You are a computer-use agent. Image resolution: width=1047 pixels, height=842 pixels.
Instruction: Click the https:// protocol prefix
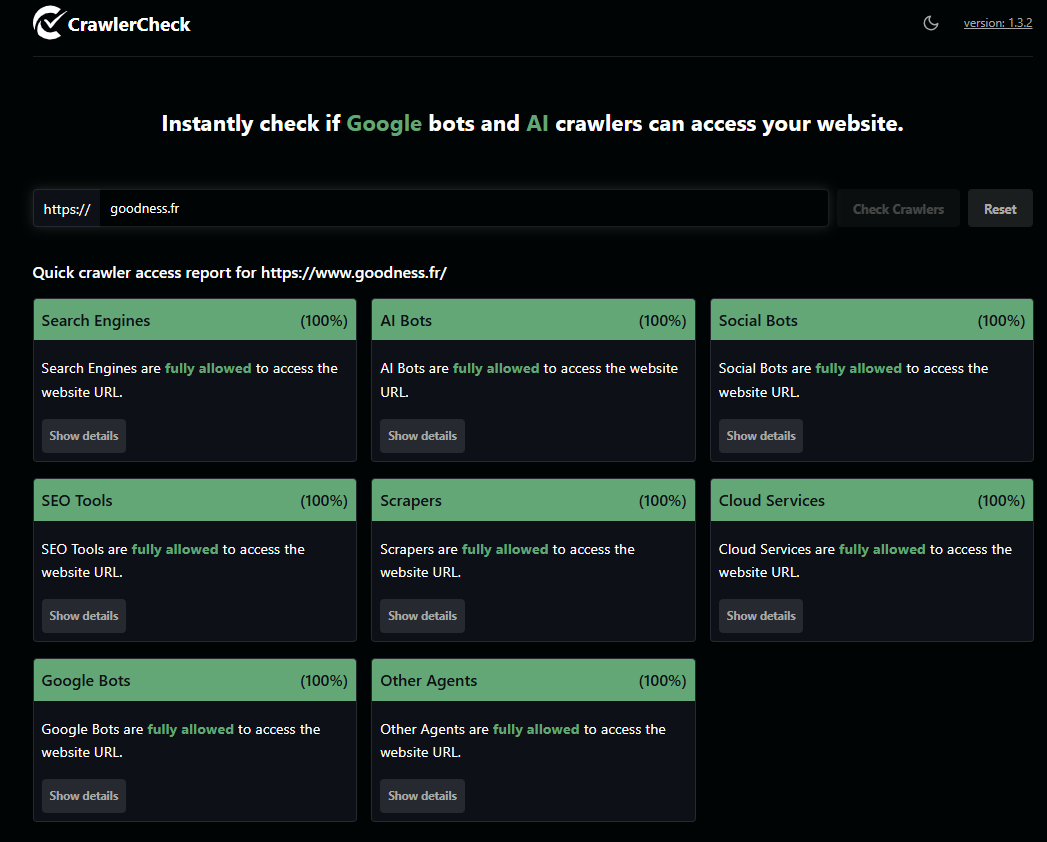coord(66,208)
